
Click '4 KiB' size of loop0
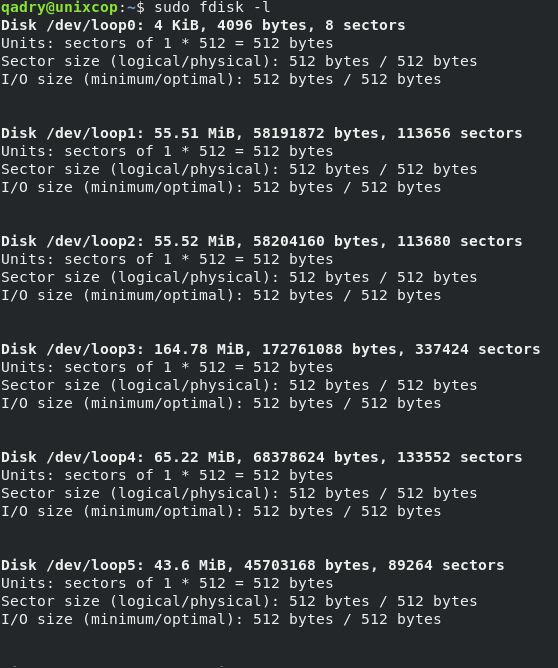pos(177,26)
